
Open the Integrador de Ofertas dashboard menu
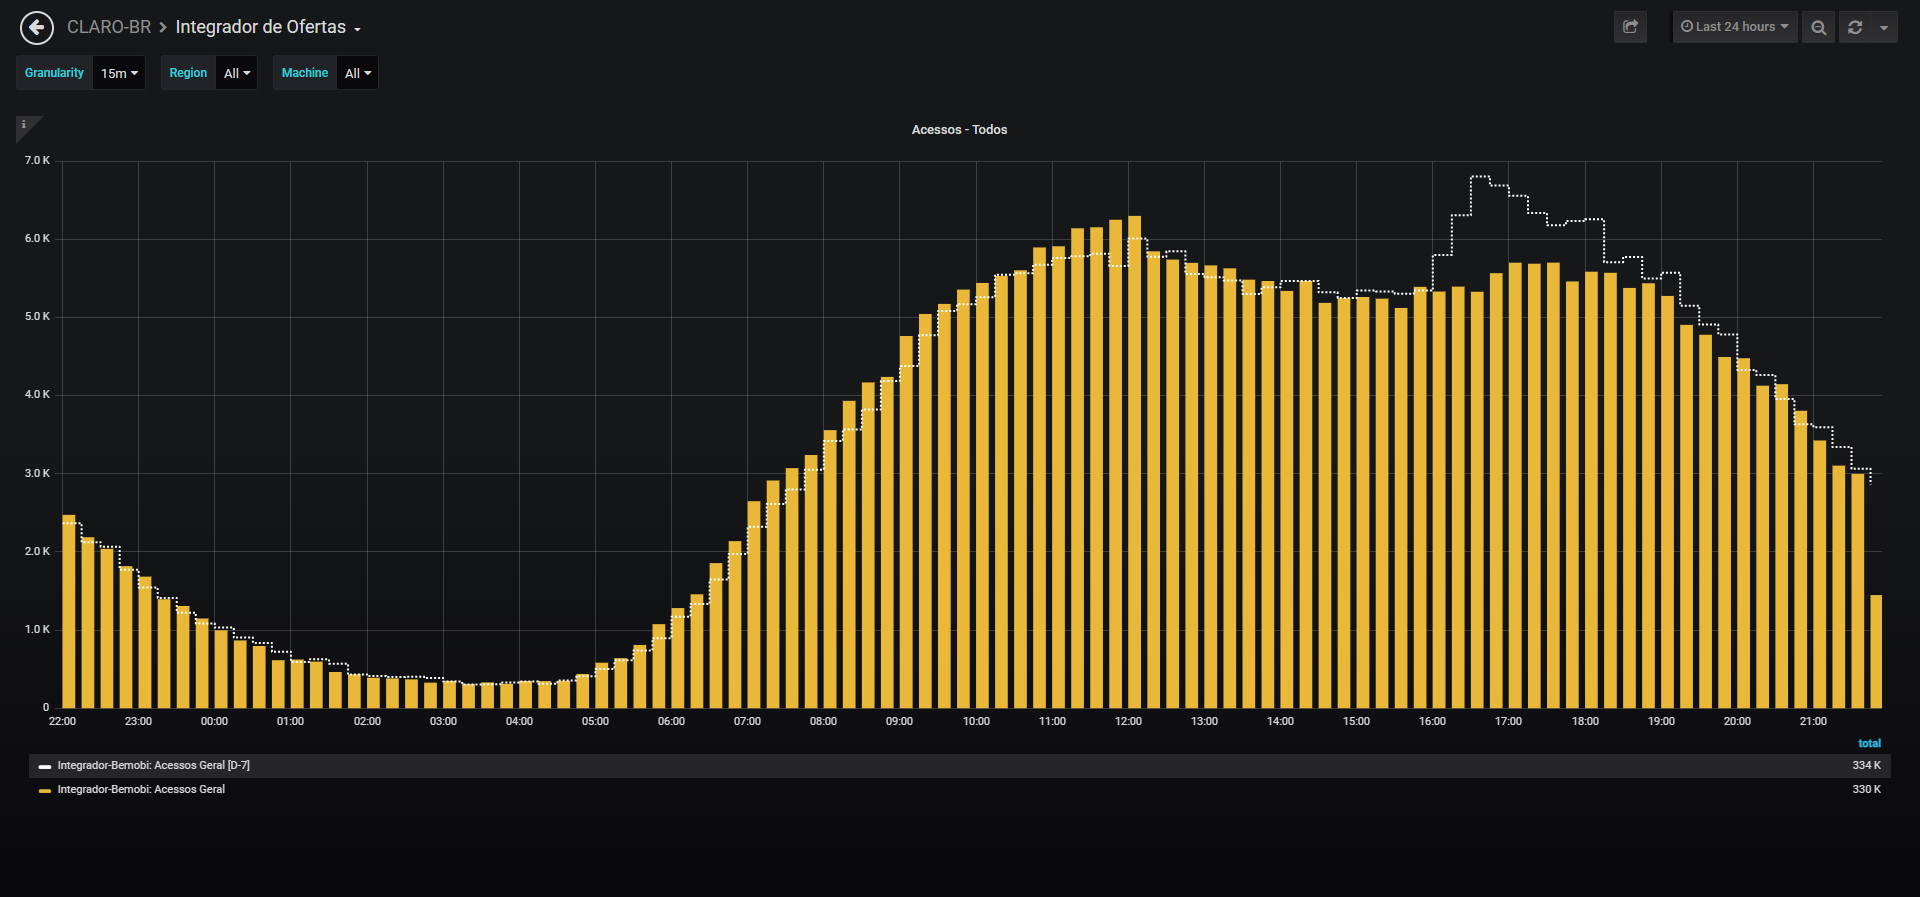pos(268,27)
